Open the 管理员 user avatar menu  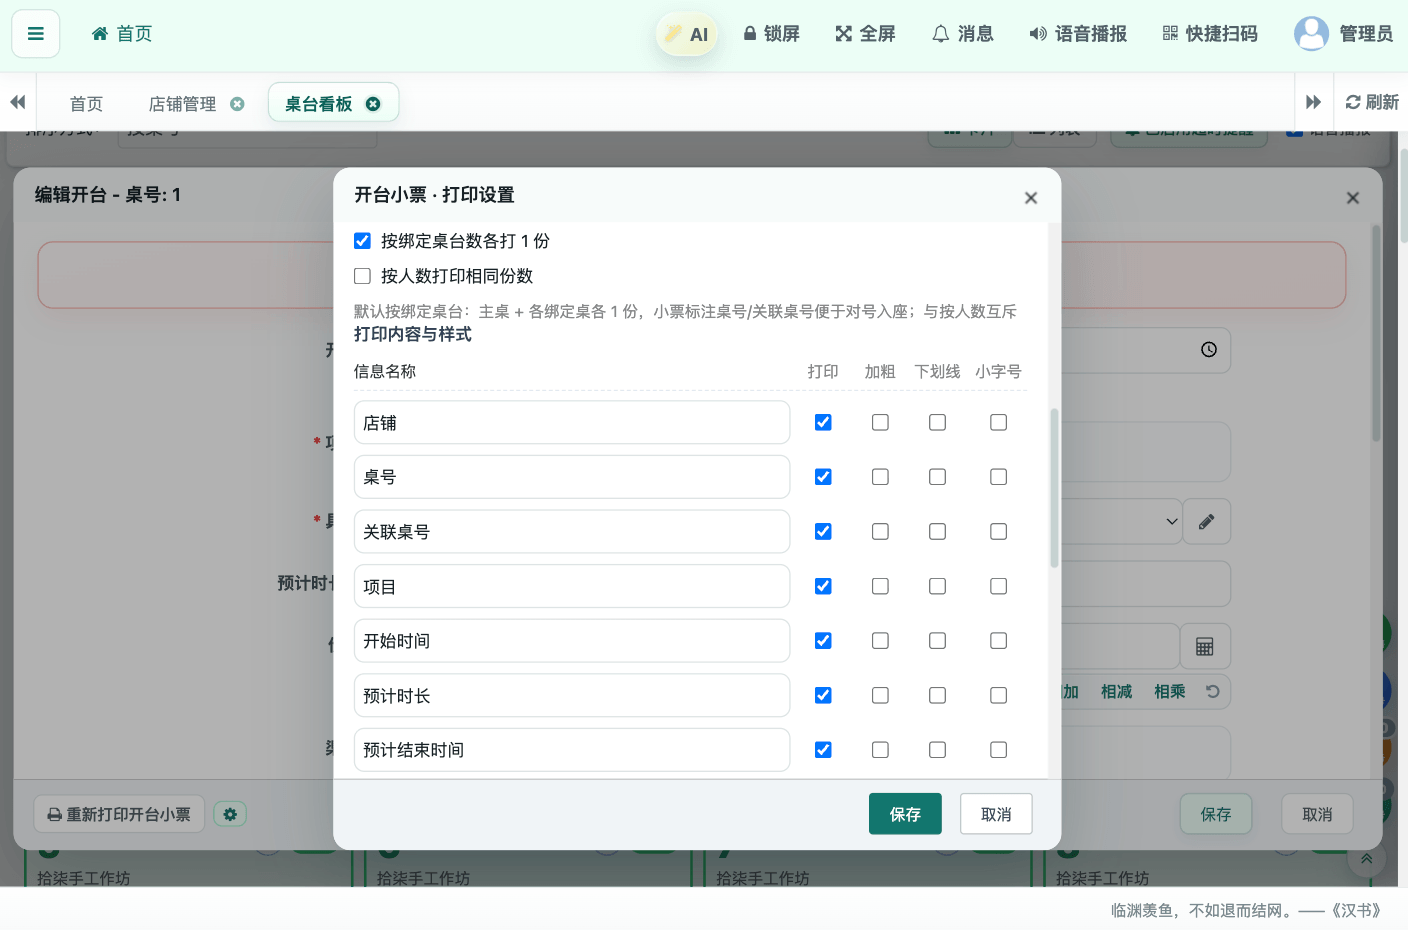point(1343,34)
